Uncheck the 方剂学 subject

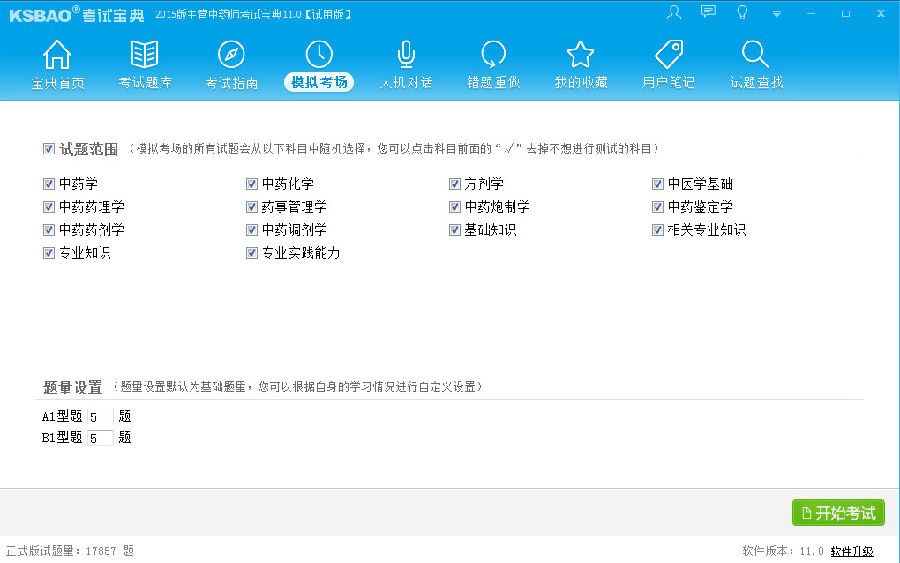[x=455, y=184]
